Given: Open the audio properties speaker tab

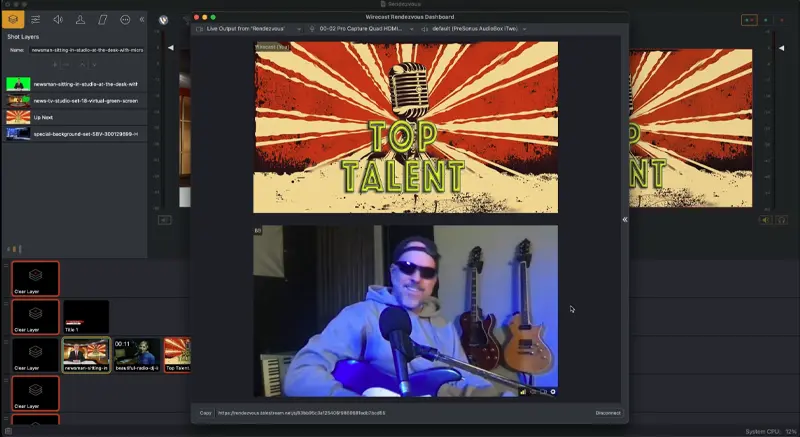Looking at the screenshot, I should [x=58, y=20].
